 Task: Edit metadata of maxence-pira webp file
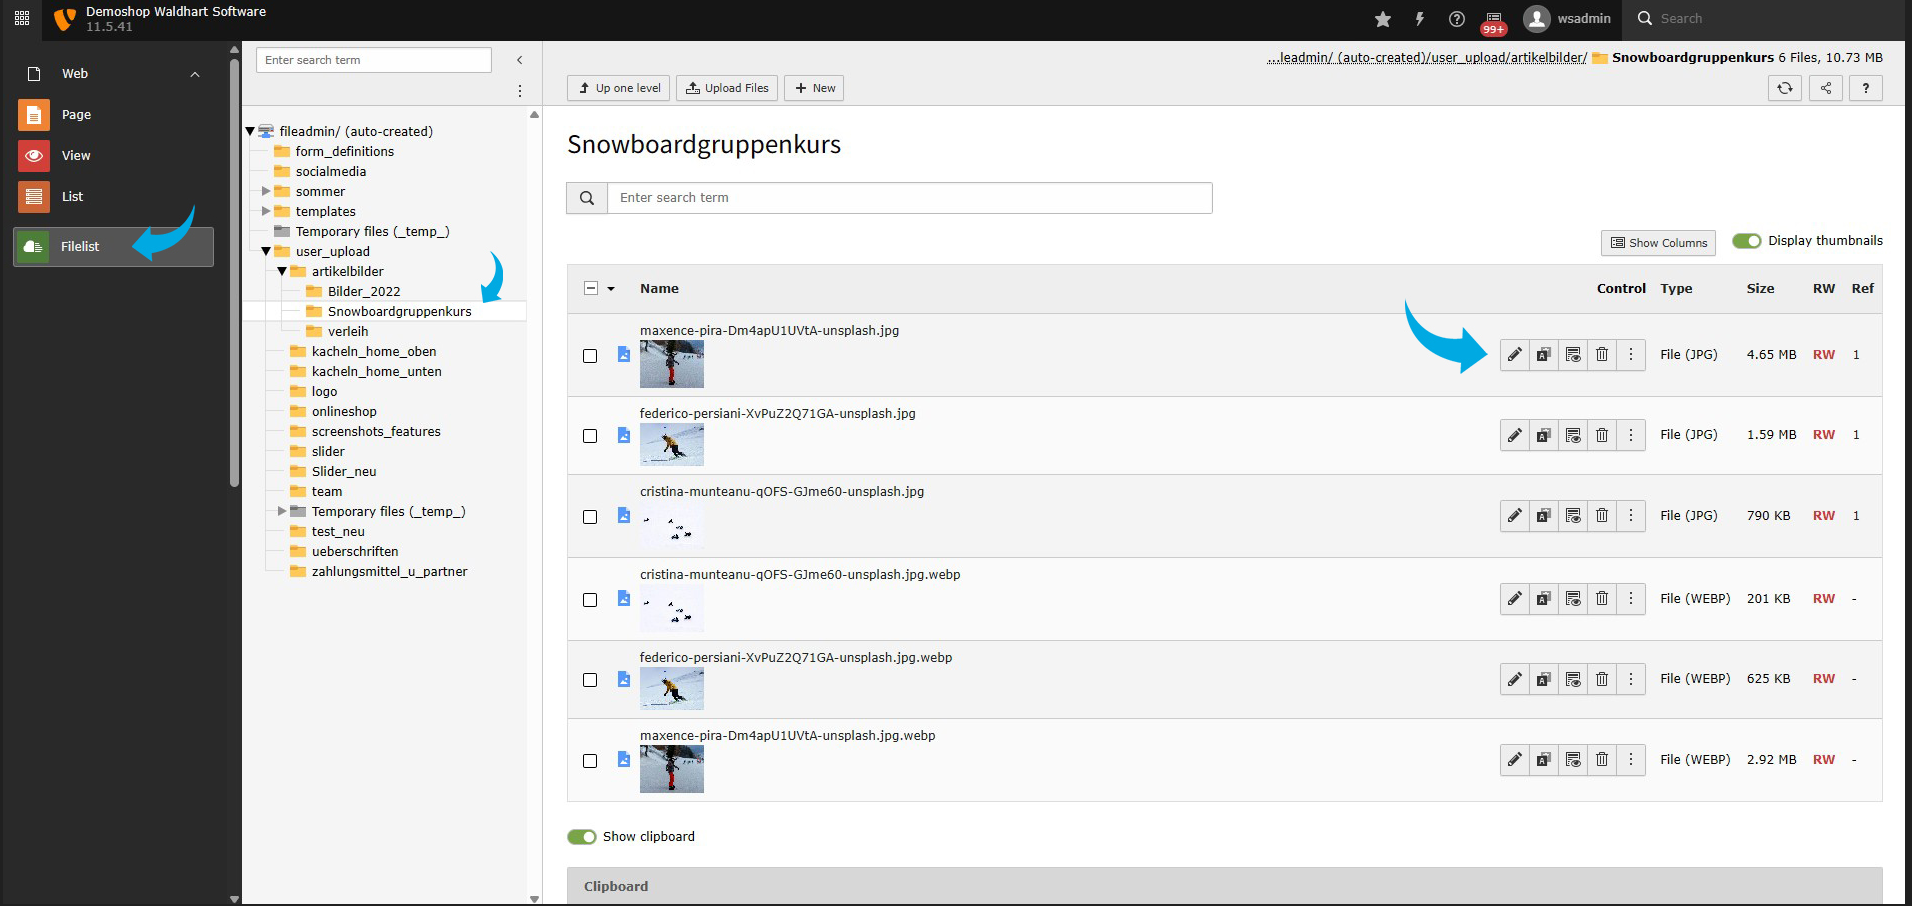click(x=1515, y=760)
